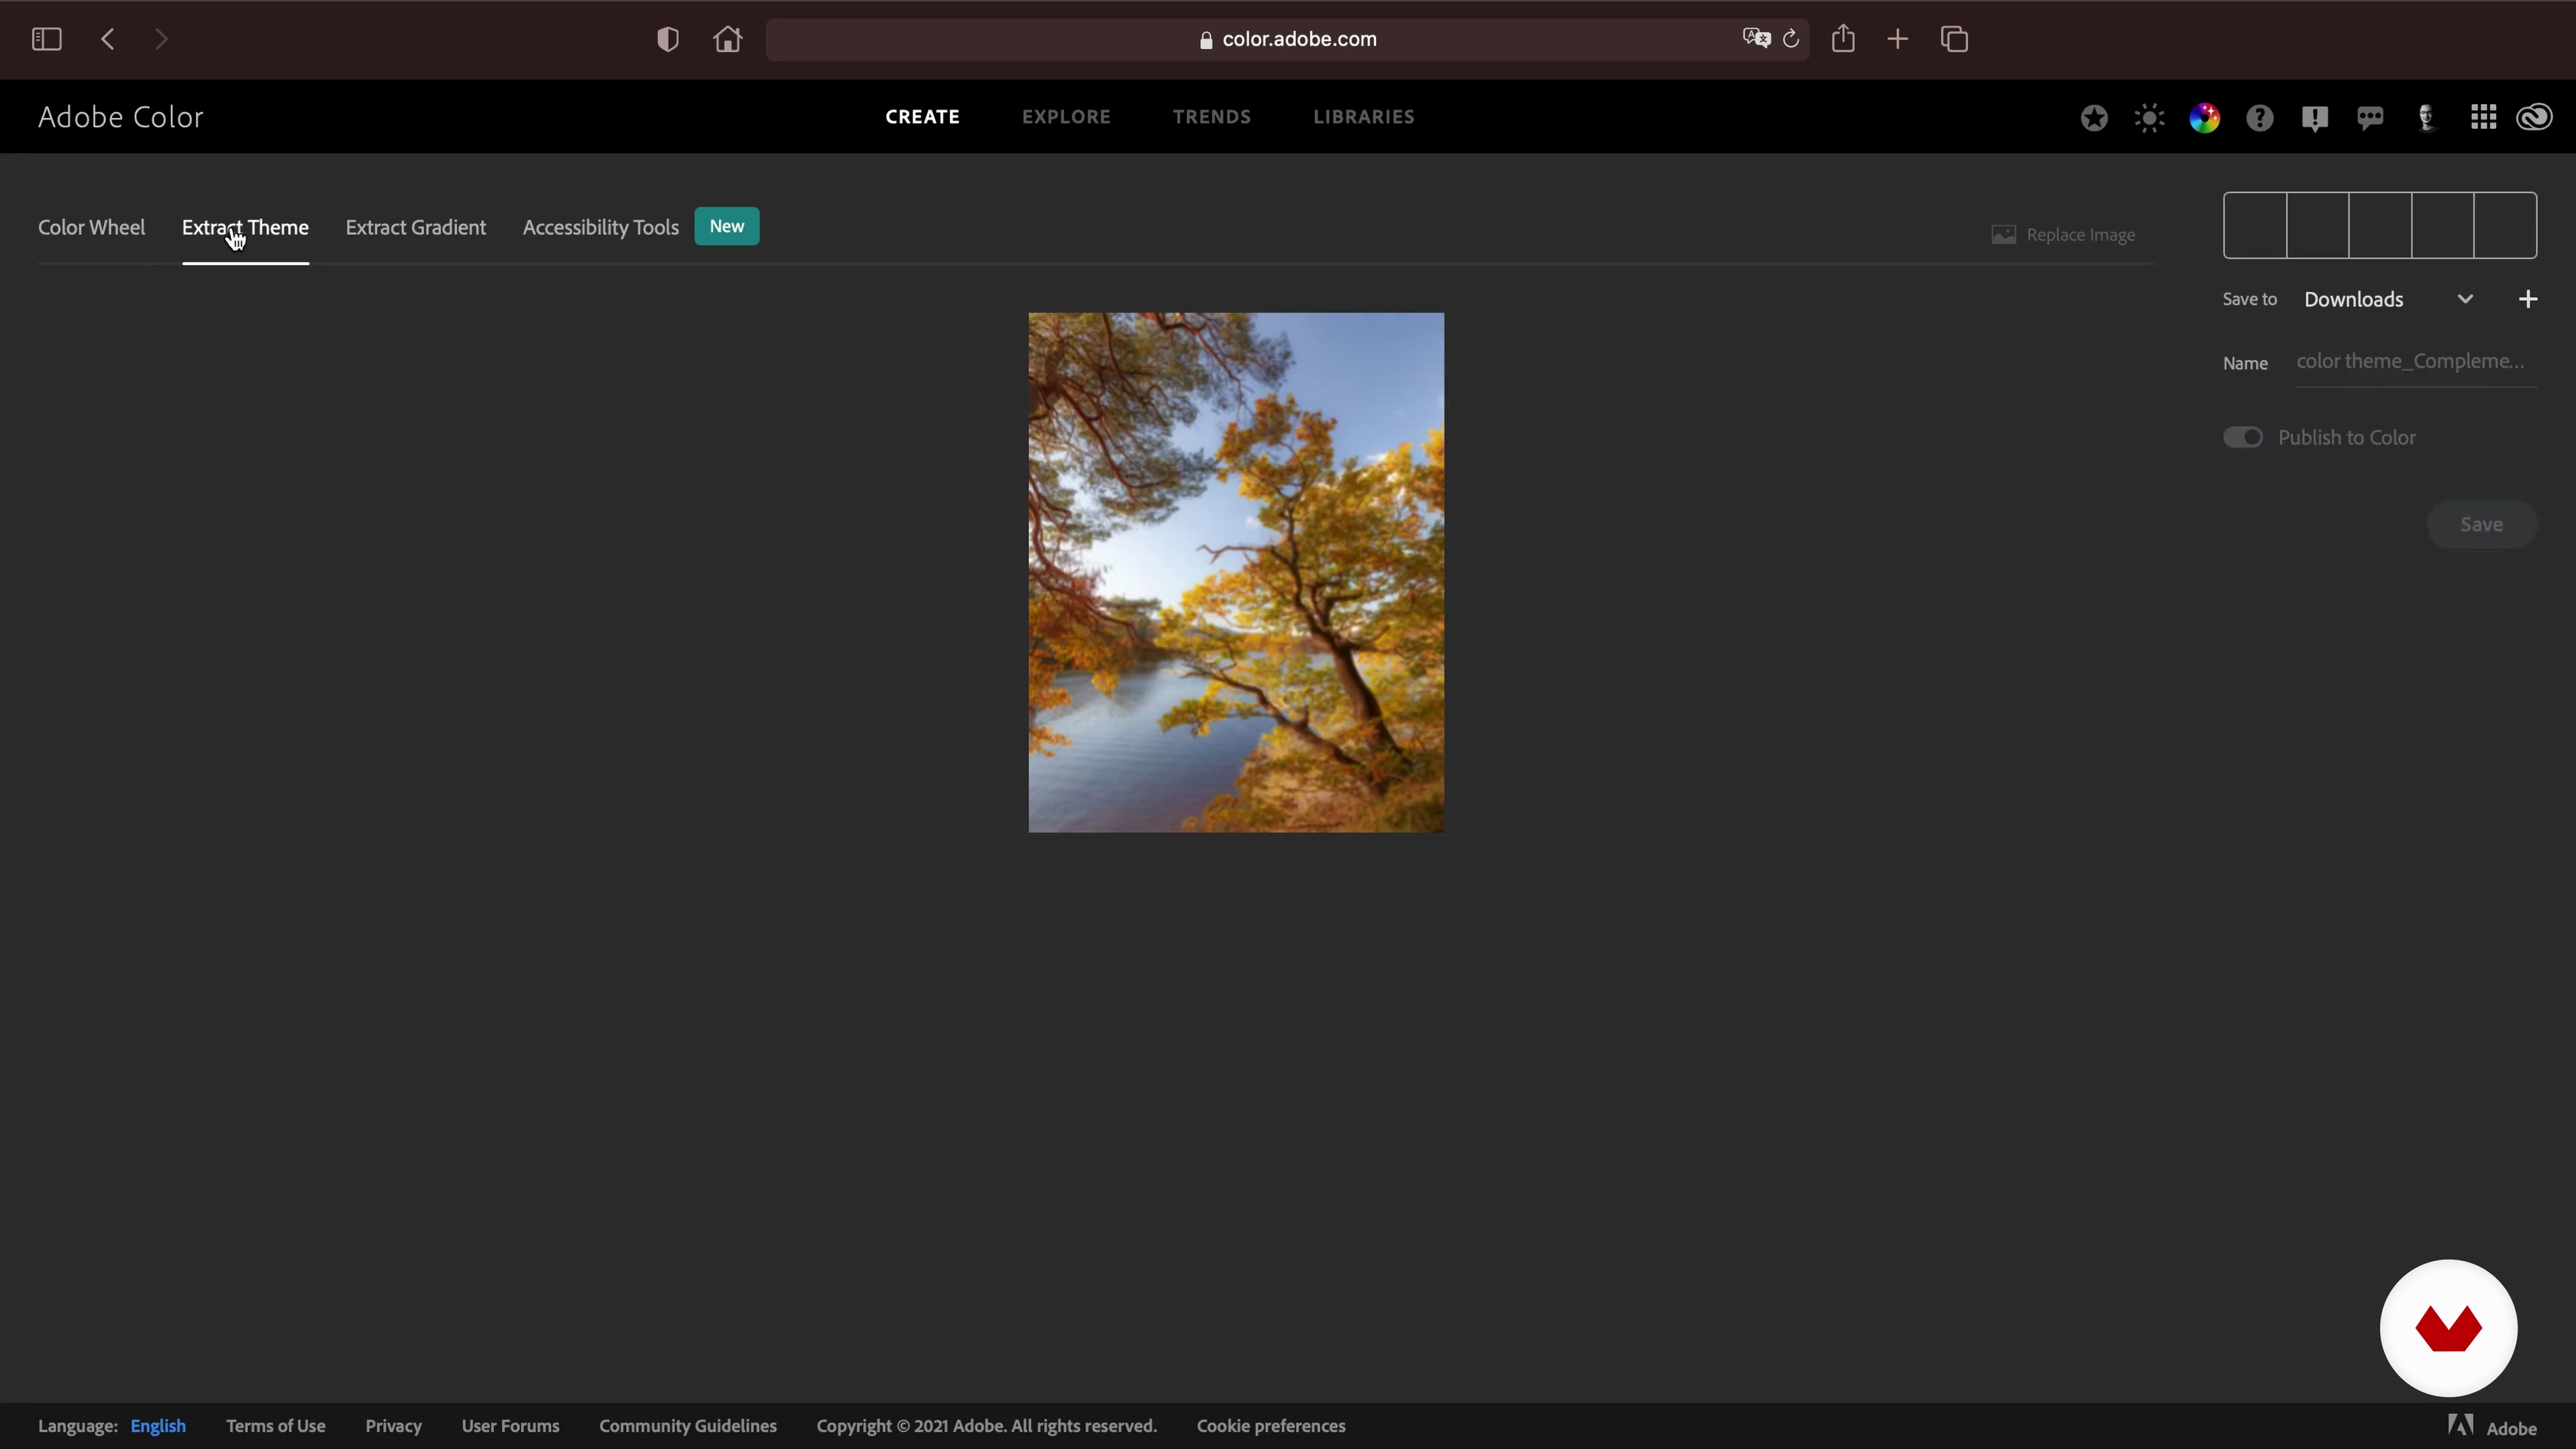
Task: Toggle the Safari sidebar icon
Action: pos(46,39)
